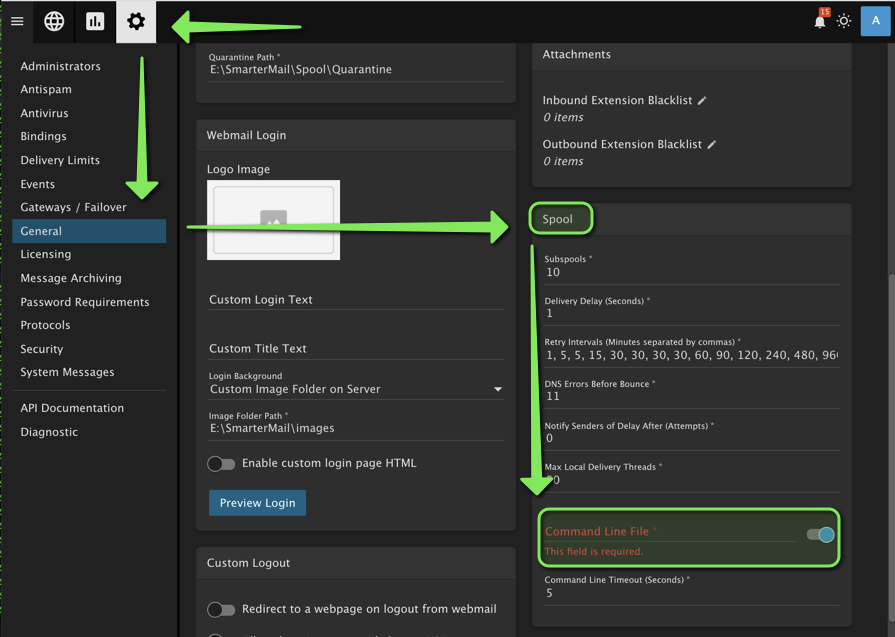Click the Retry Intervals input field
This screenshot has width=895, height=637.
[x=690, y=355]
